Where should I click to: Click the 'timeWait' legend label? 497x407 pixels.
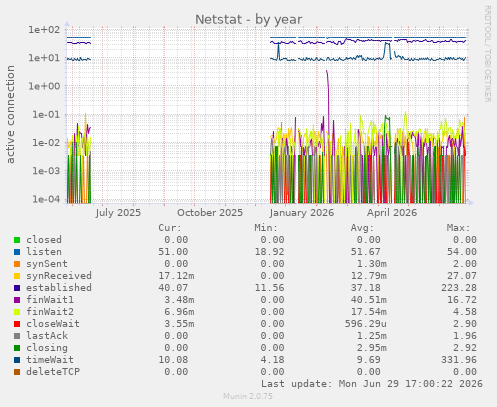tap(50, 360)
